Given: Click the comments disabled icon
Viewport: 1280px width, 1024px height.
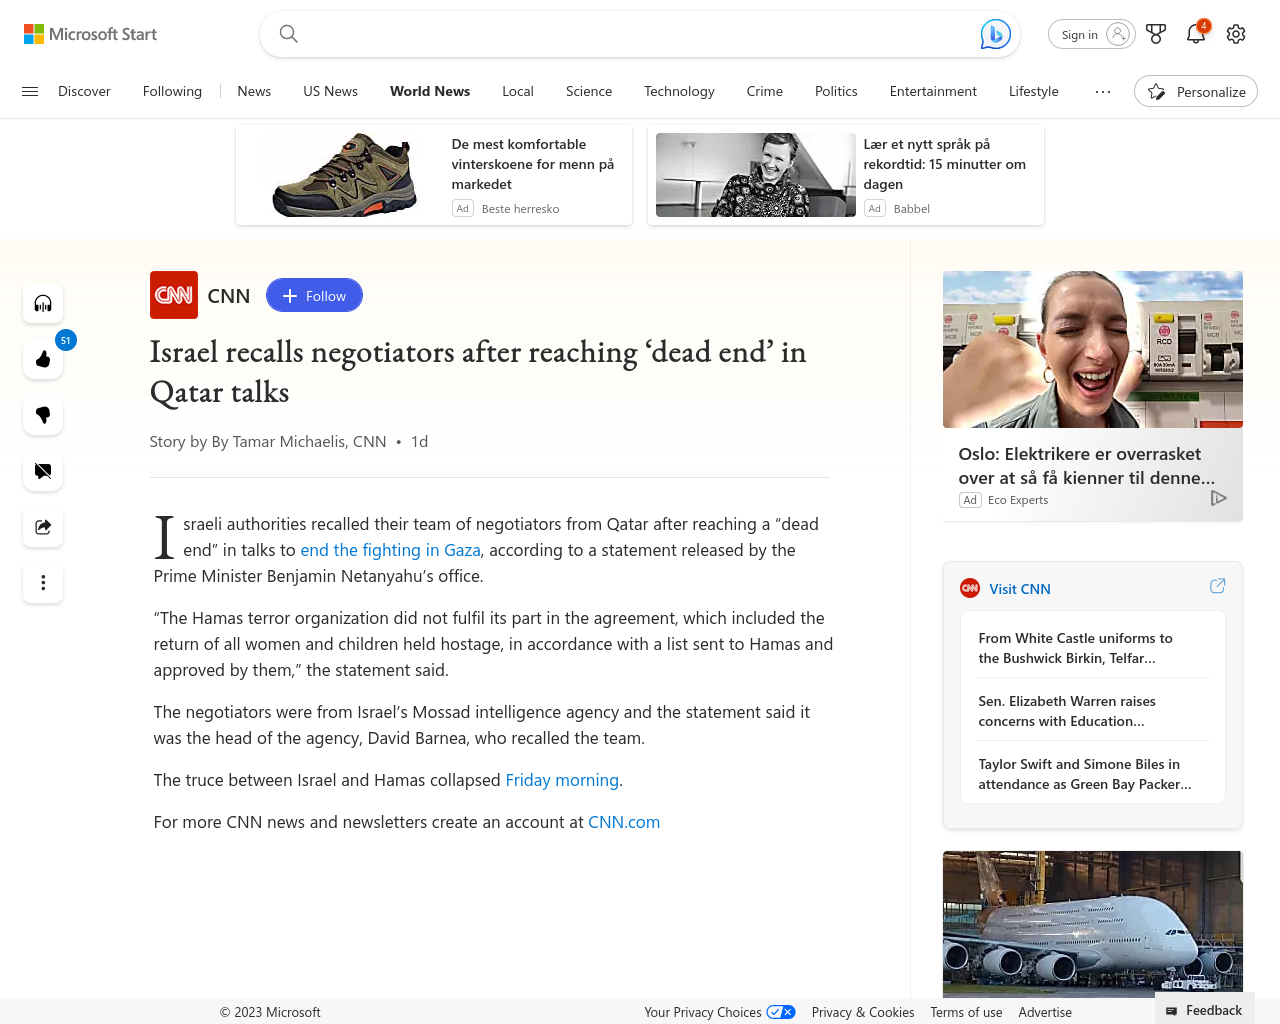Looking at the screenshot, I should pyautogui.click(x=43, y=471).
